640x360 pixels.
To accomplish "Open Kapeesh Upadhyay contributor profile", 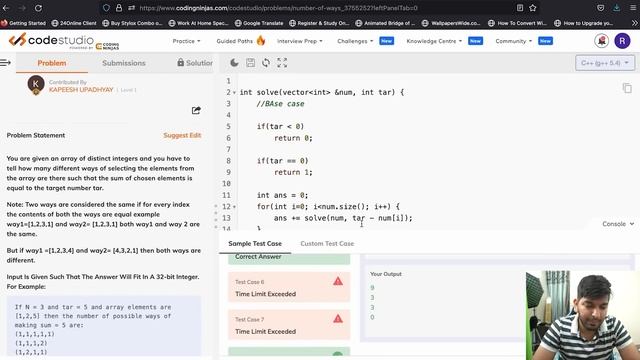I will click(x=81, y=89).
